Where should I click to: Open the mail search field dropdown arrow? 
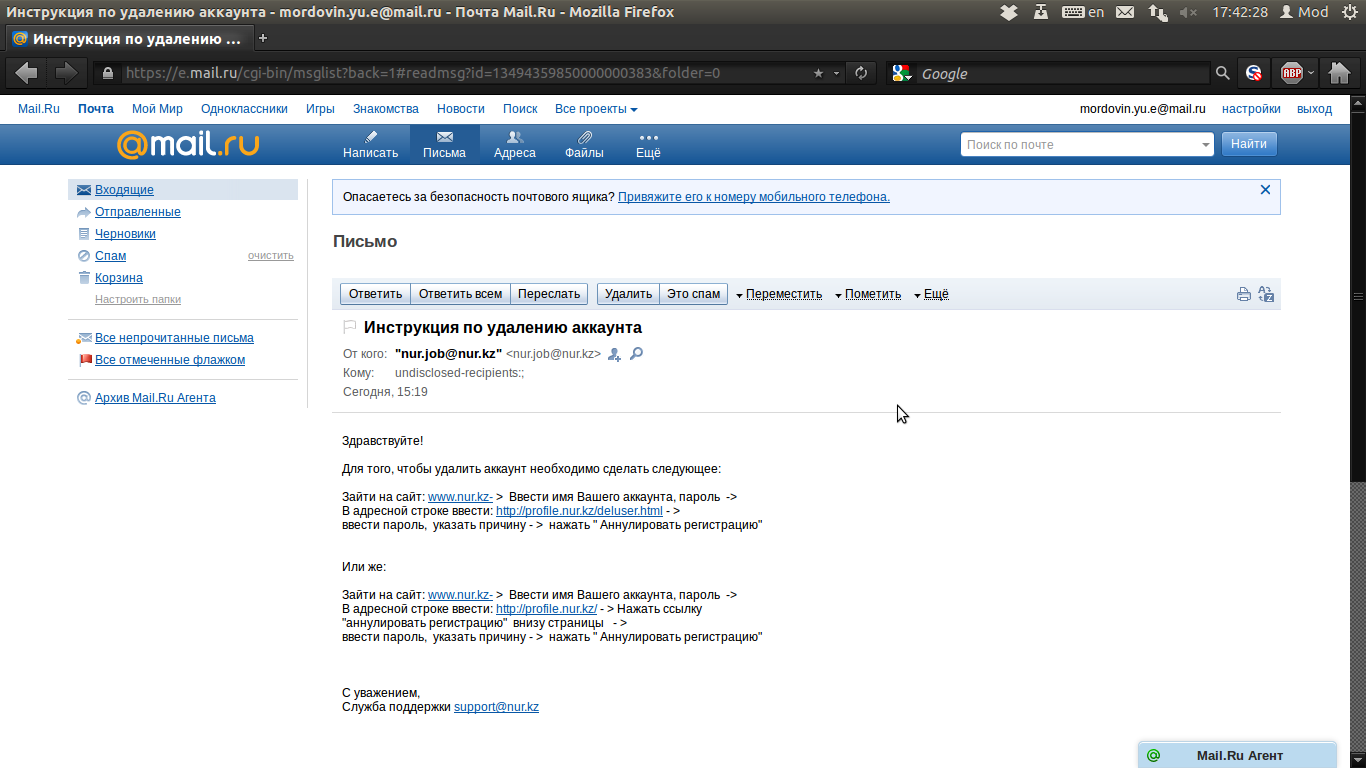point(1206,145)
